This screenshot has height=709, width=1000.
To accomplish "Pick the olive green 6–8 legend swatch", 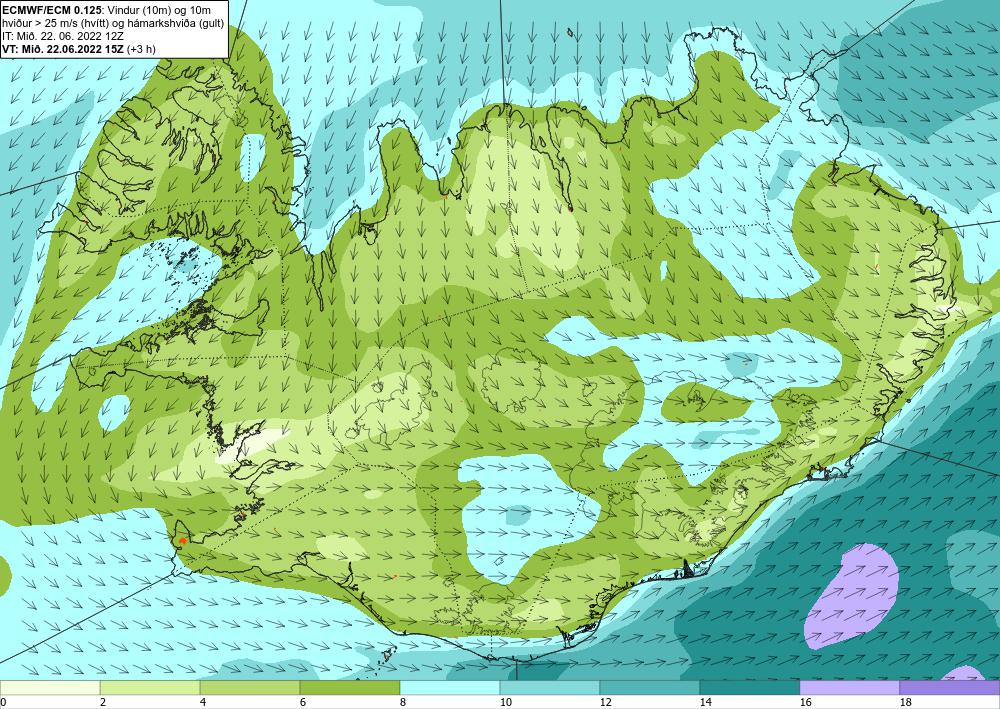I will [350, 688].
